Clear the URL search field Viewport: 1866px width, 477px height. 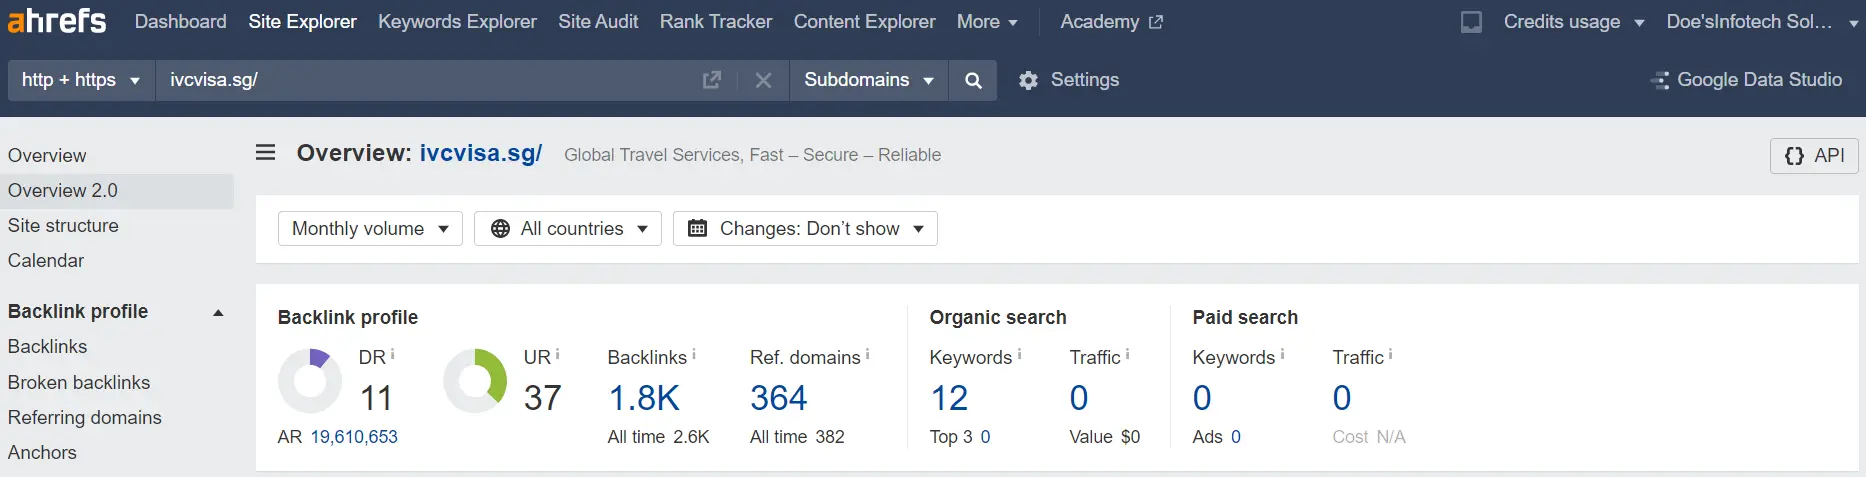pyautogui.click(x=763, y=80)
